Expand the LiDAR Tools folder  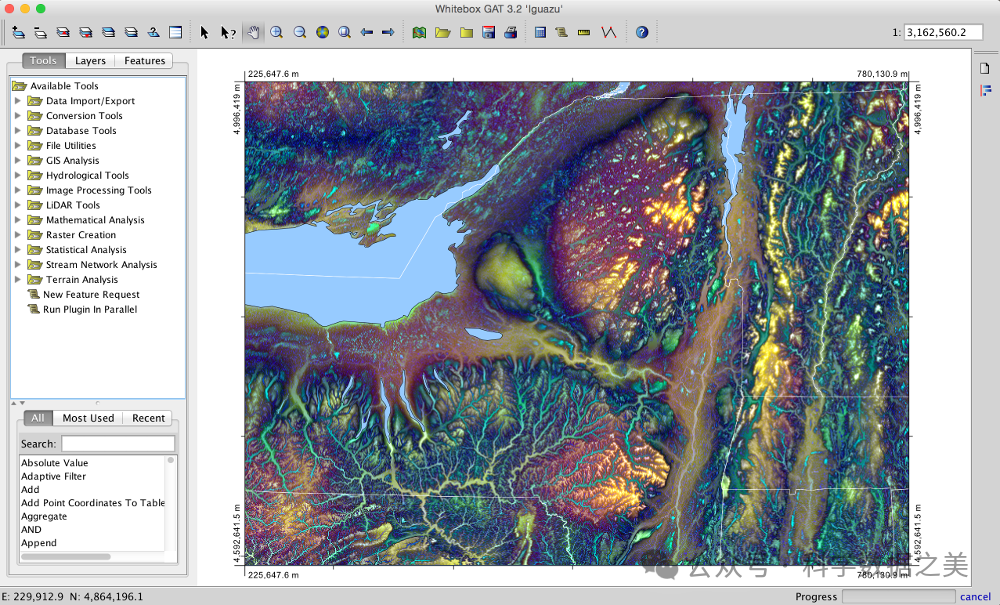[x=17, y=205]
